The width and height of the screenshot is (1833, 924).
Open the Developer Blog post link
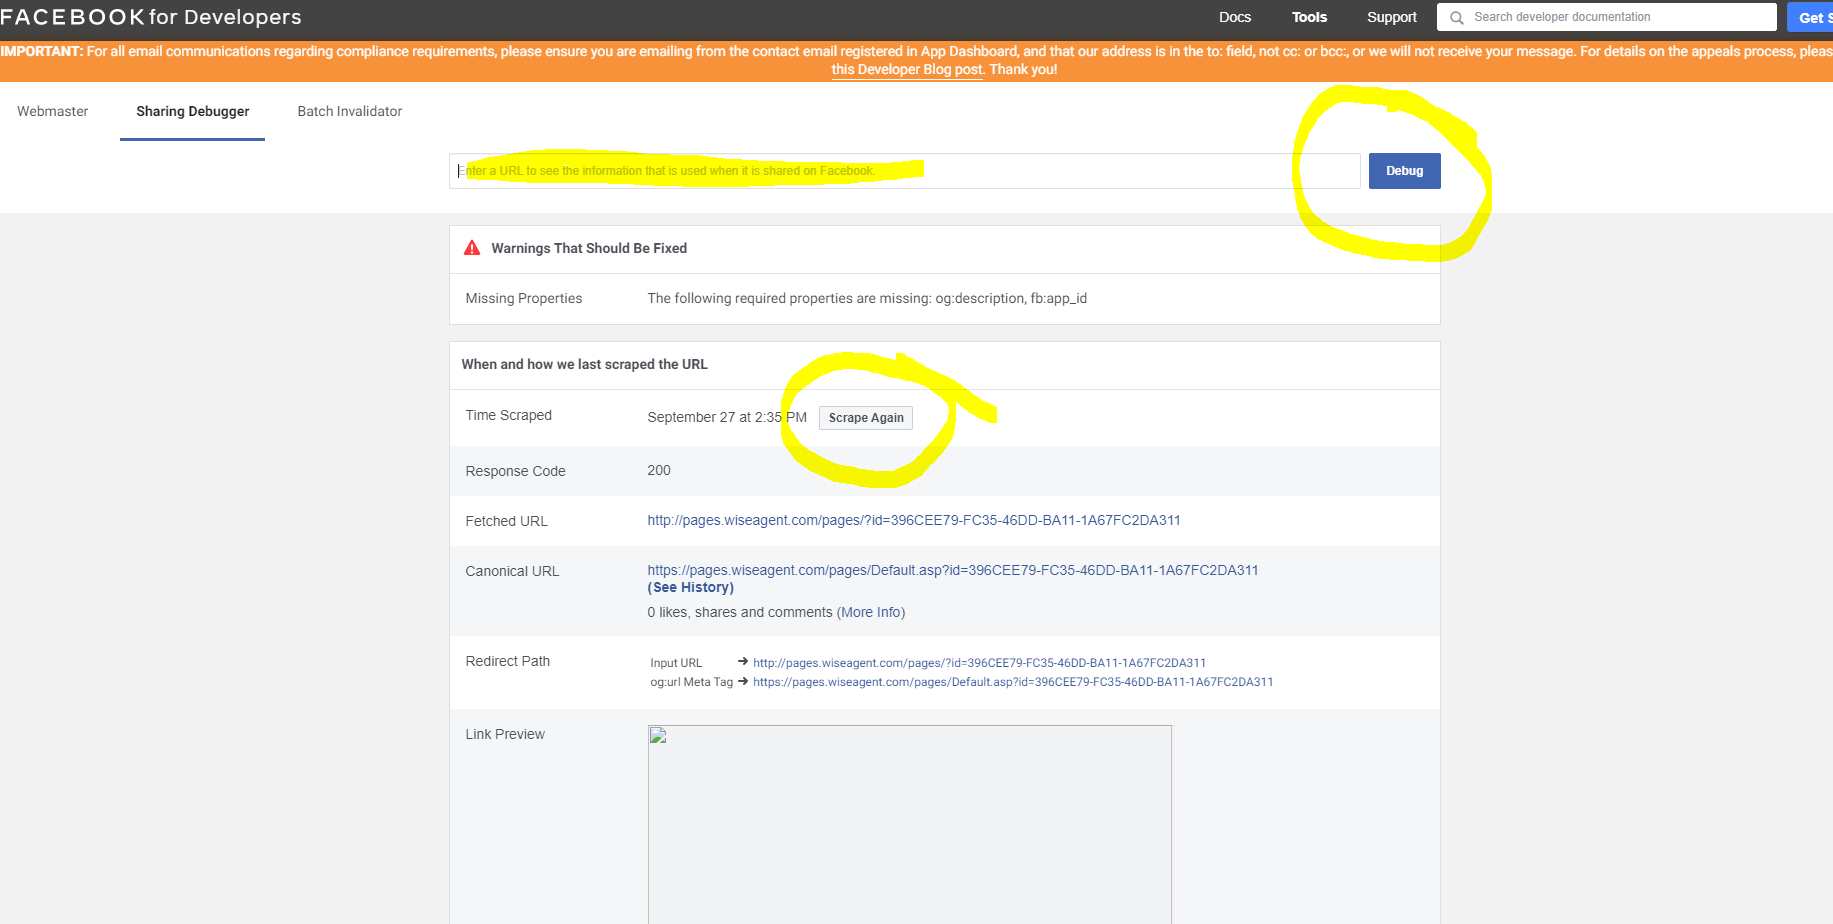tap(907, 70)
